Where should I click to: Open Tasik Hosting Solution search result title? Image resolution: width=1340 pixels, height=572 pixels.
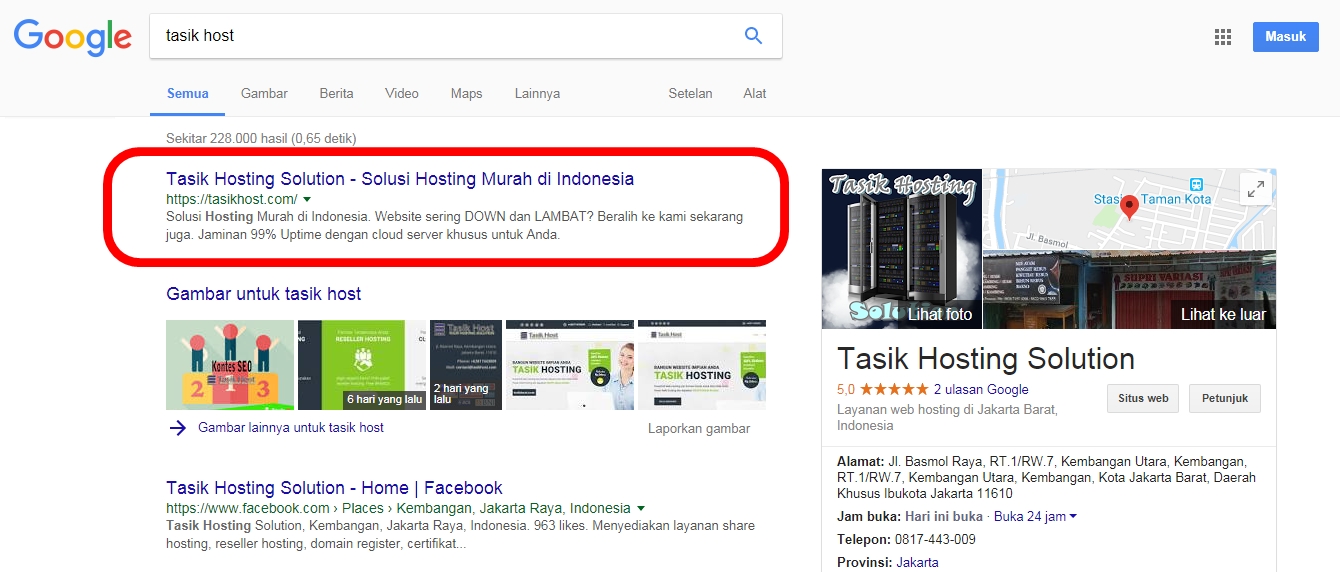click(400, 179)
